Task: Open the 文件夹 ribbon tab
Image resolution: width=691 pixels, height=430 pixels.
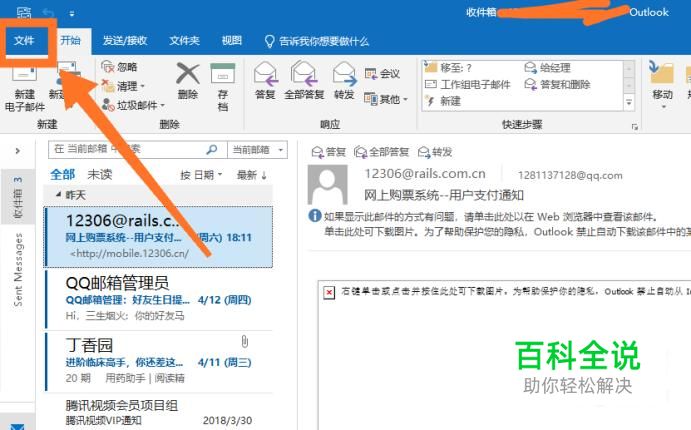Action: 184,41
